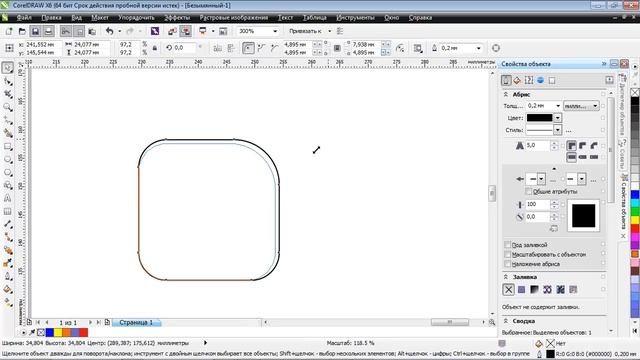
Task: Select the Text tool
Action: click(7, 198)
